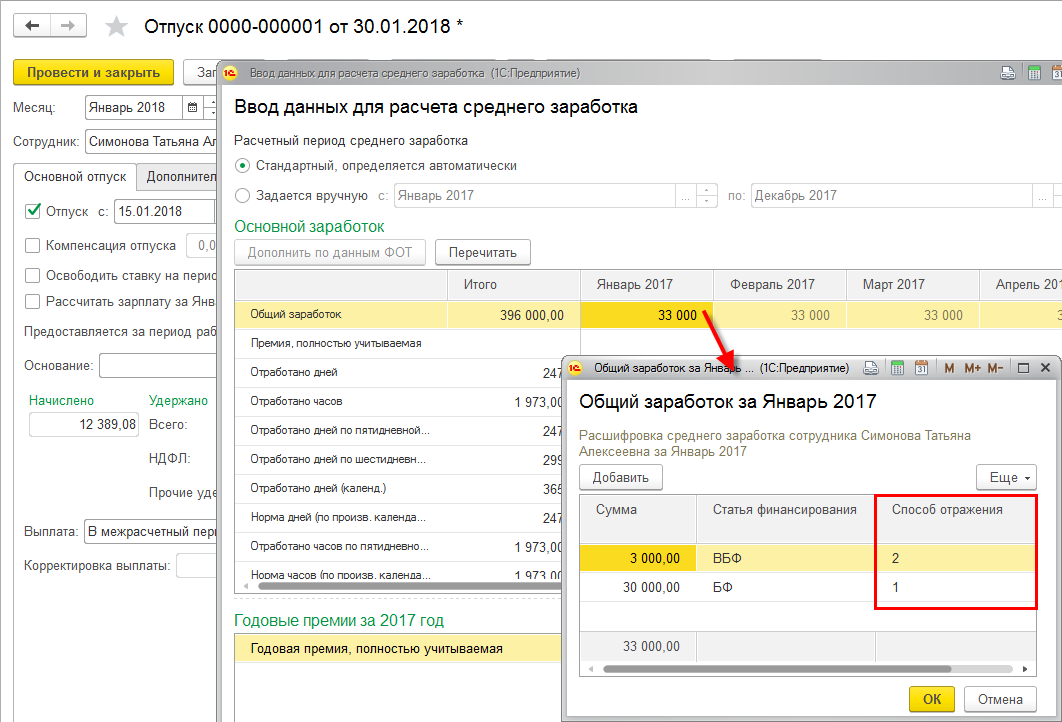
Task: Maximize the Общий заработок за Январь dialog
Action: pyautogui.click(x=1023, y=368)
